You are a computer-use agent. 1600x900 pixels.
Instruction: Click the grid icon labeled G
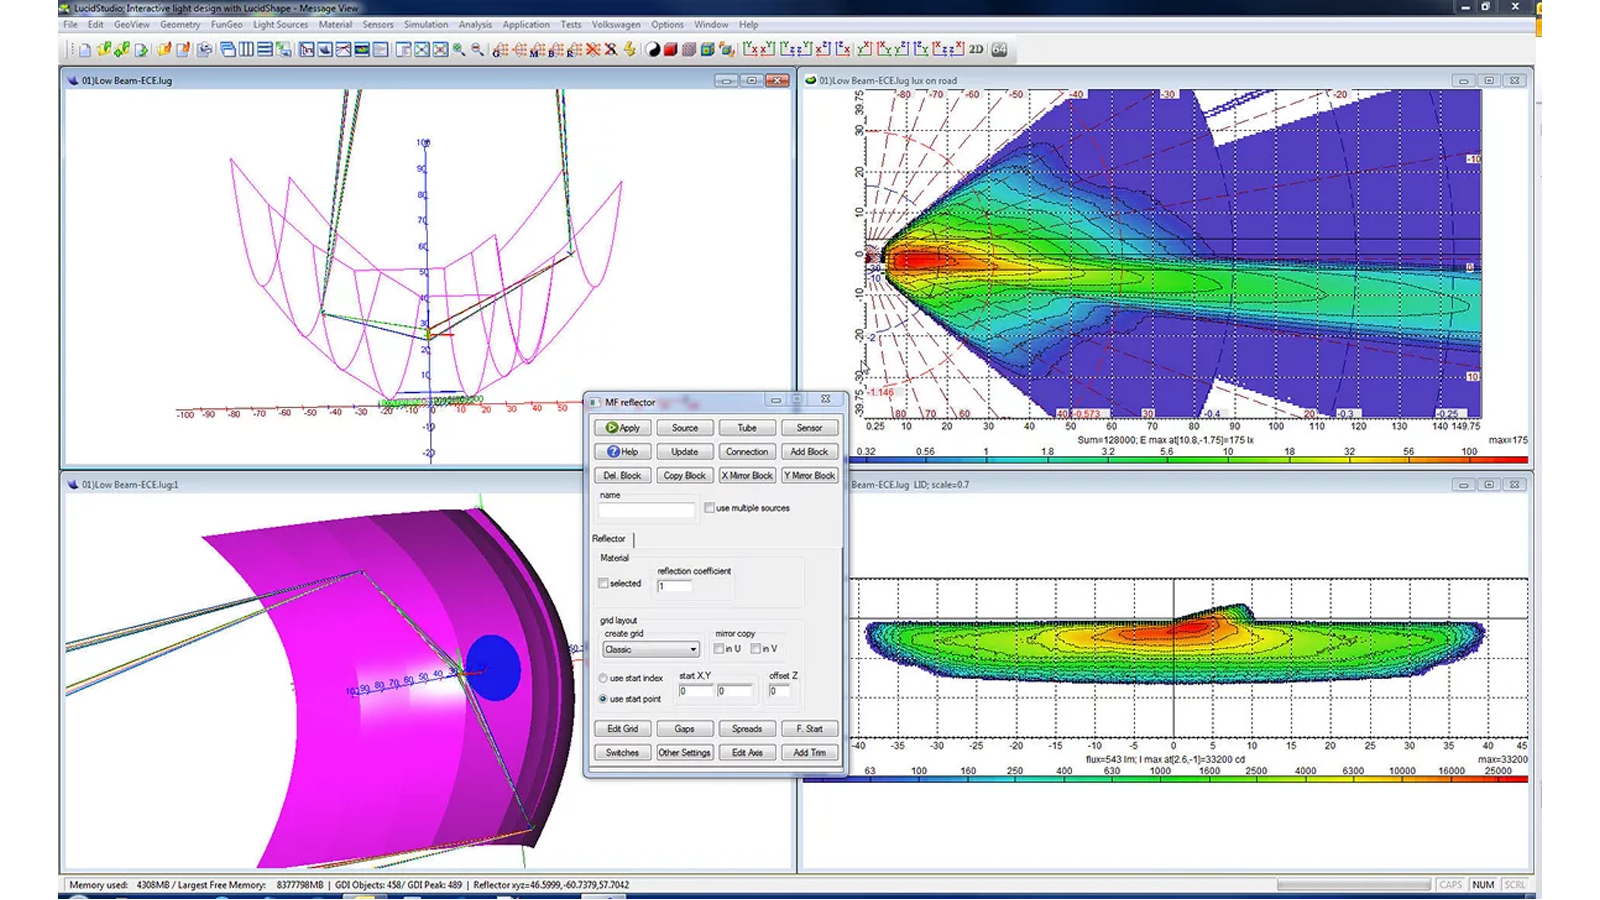point(501,49)
